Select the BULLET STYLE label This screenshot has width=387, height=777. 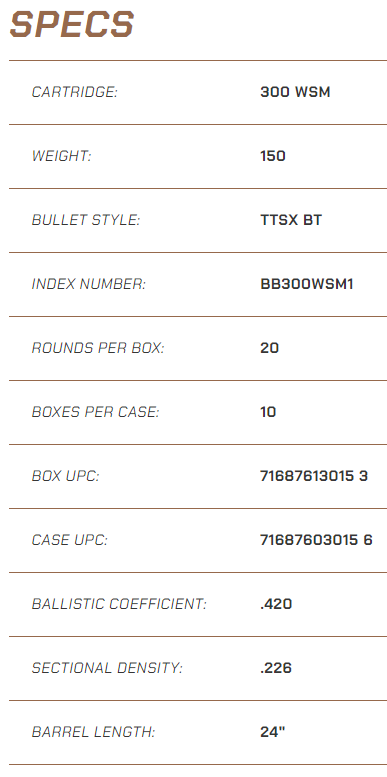[86, 220]
